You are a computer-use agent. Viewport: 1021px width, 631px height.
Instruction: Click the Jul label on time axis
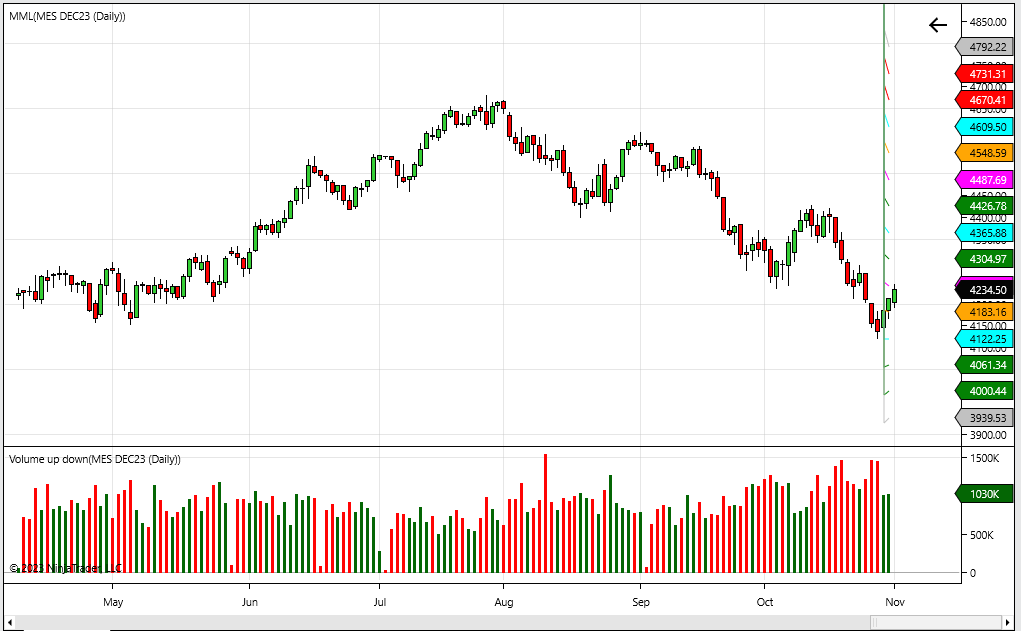380,602
